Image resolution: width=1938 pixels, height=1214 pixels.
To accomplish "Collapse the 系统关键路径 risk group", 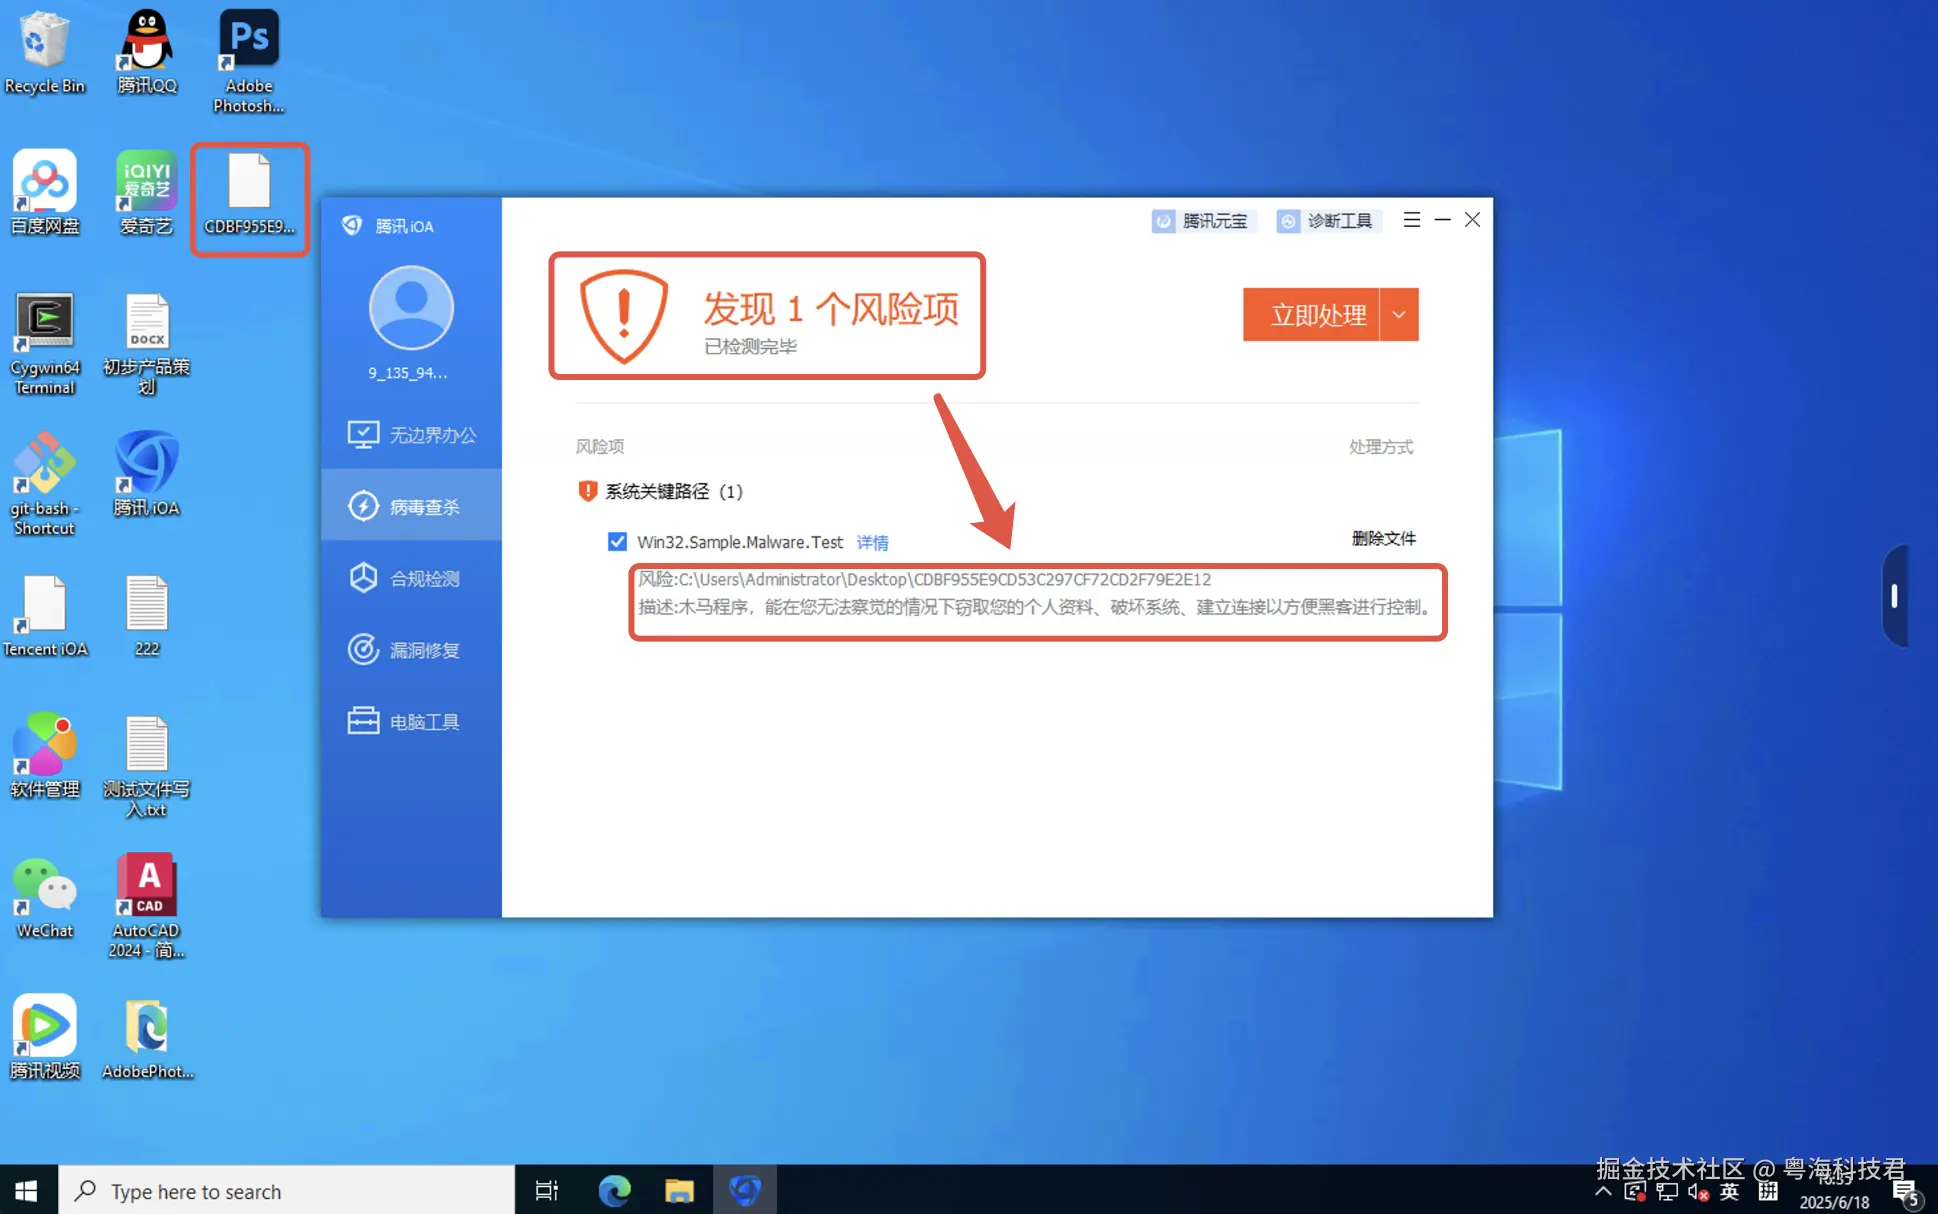I will click(x=657, y=491).
